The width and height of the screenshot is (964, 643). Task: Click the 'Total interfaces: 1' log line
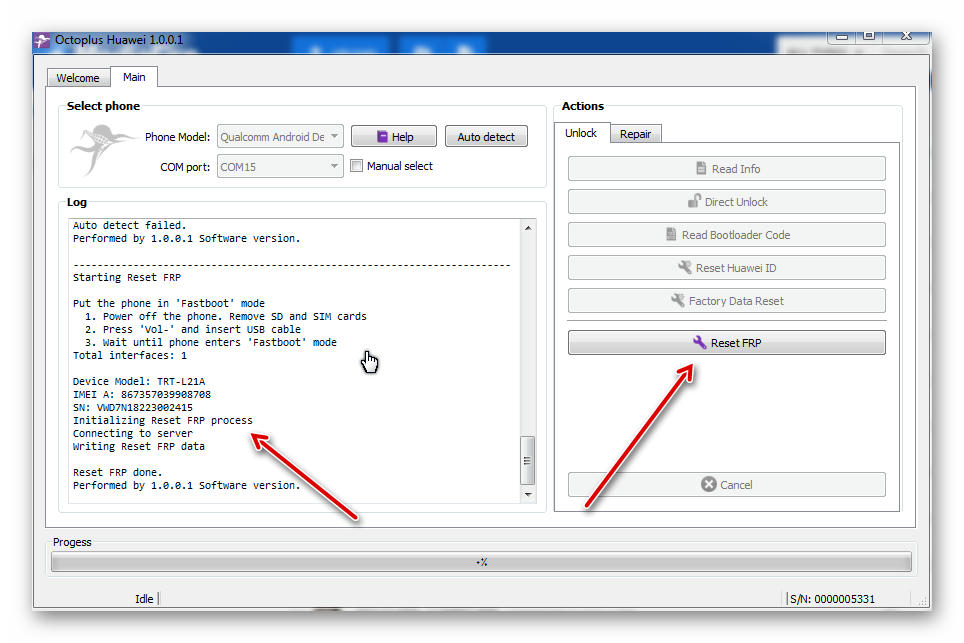tap(130, 355)
